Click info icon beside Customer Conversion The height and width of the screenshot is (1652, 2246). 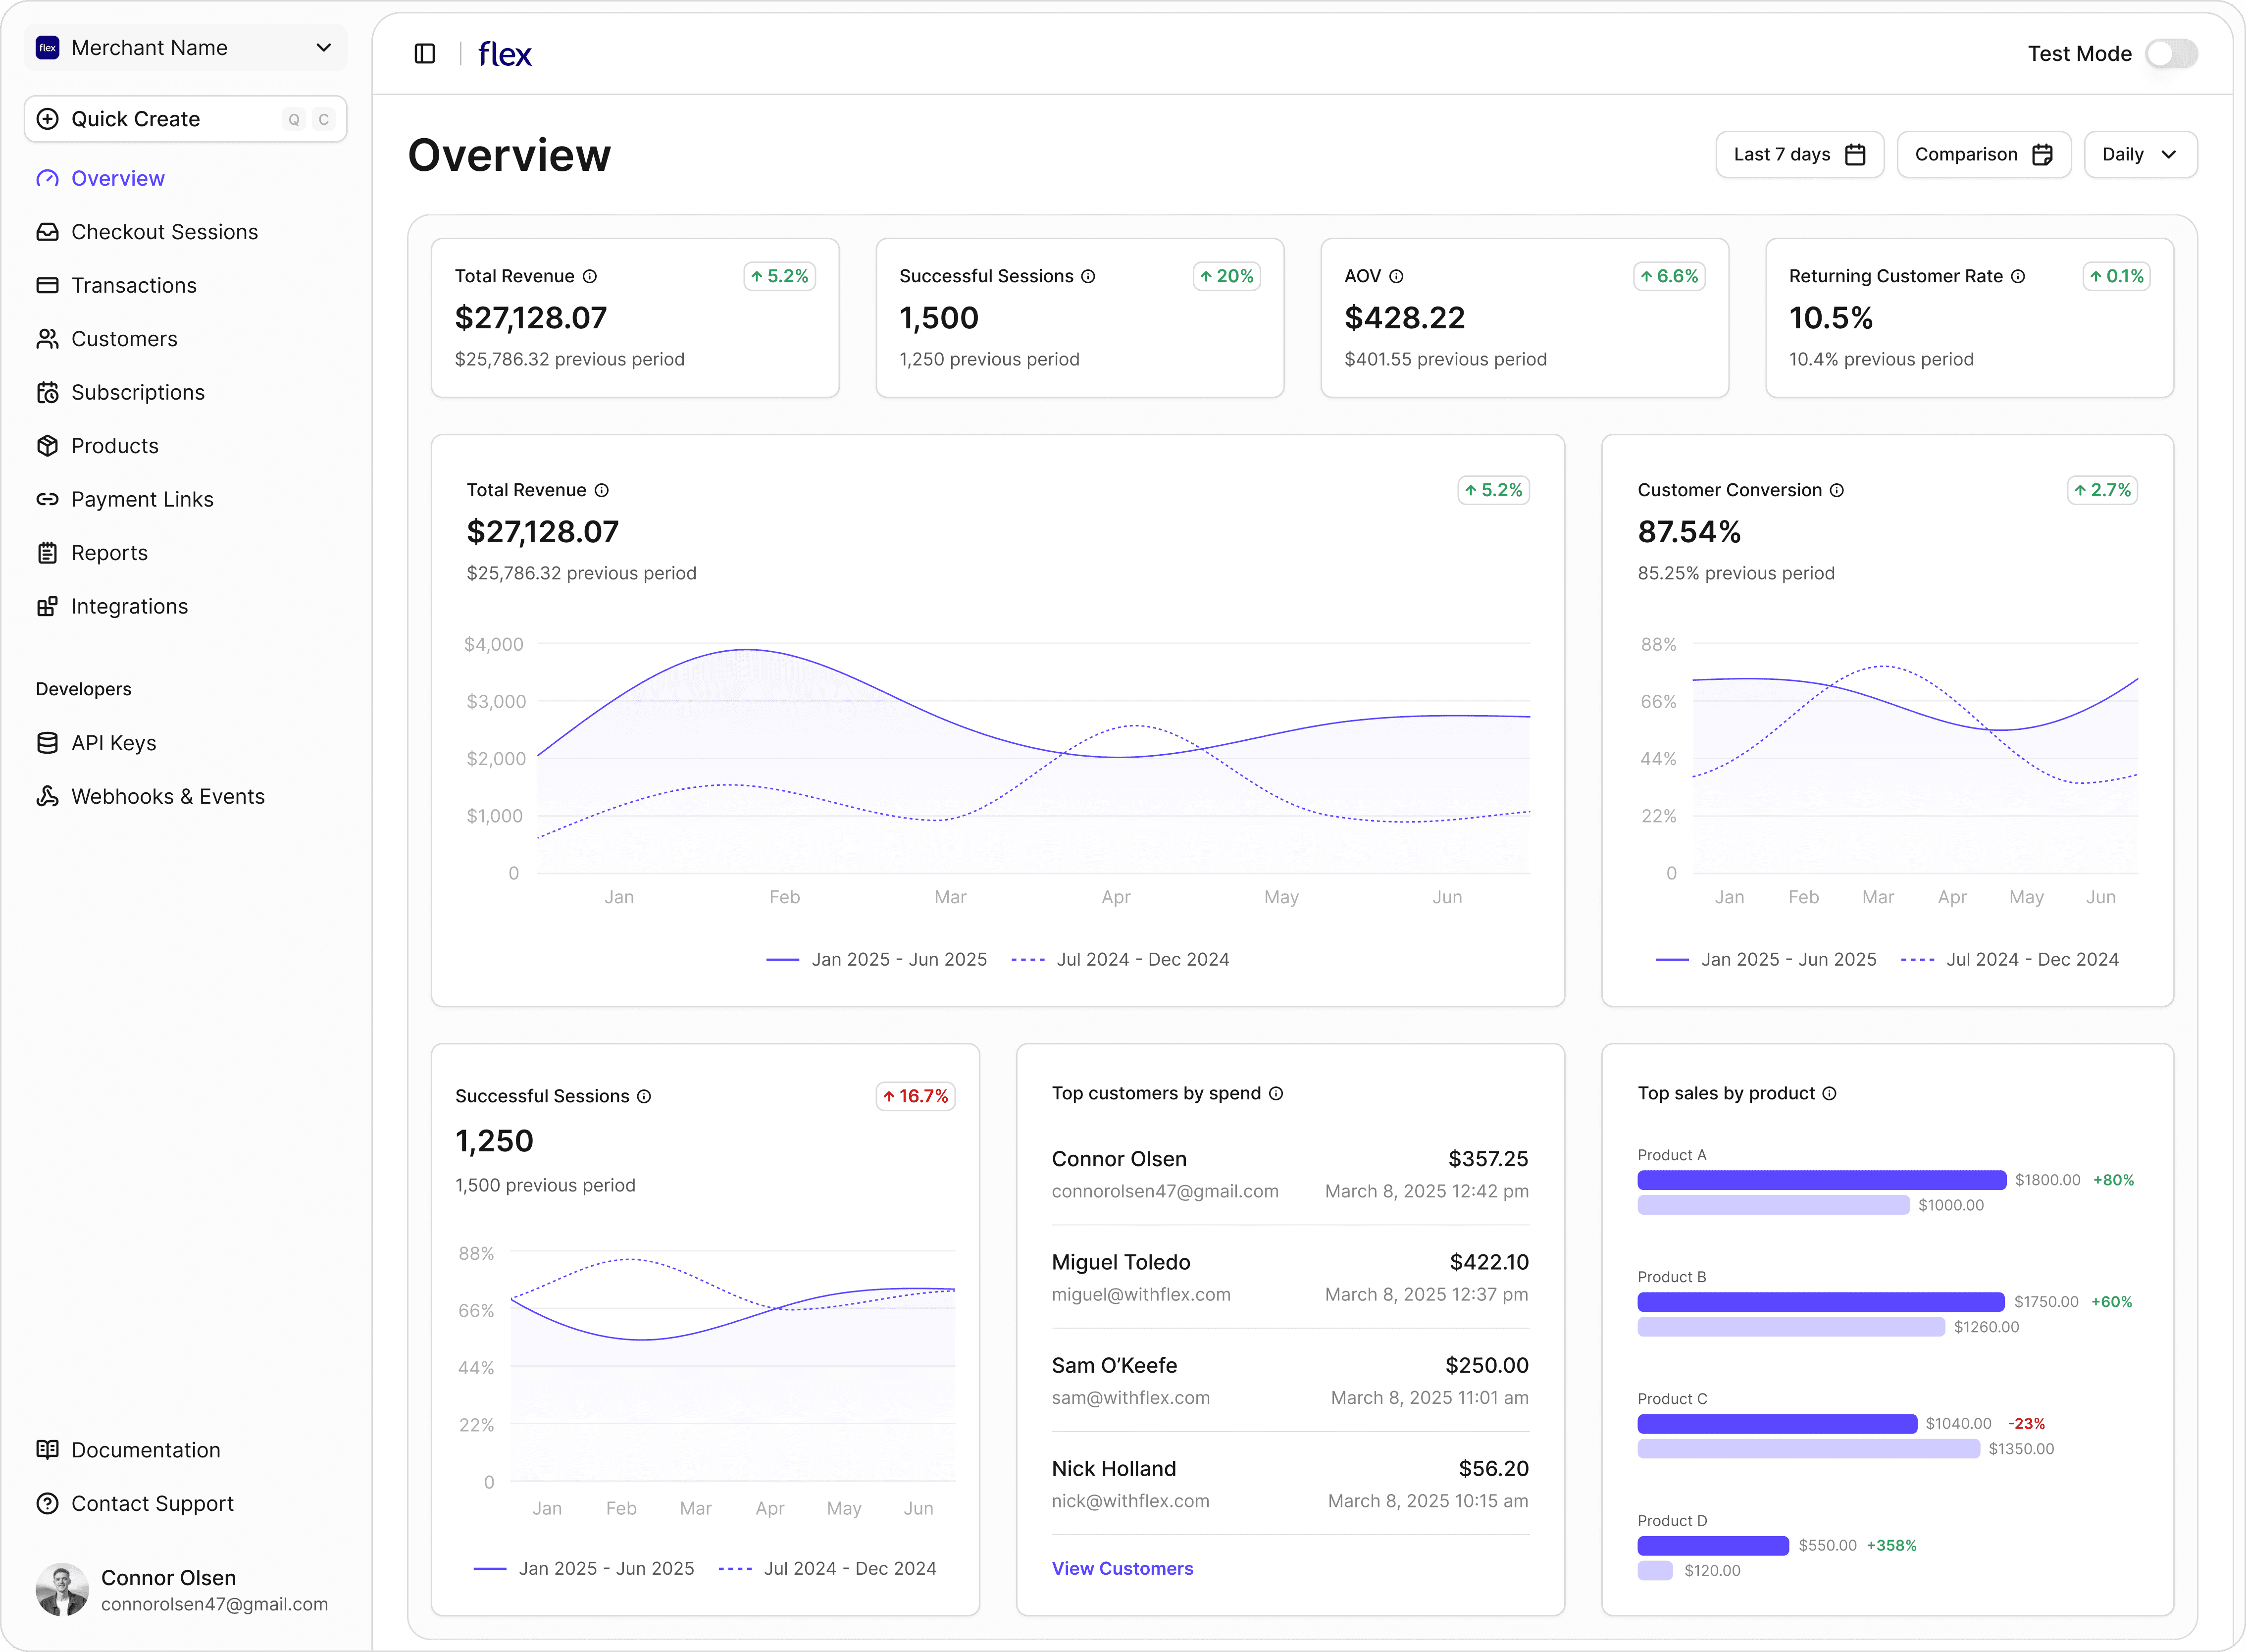(x=1837, y=490)
